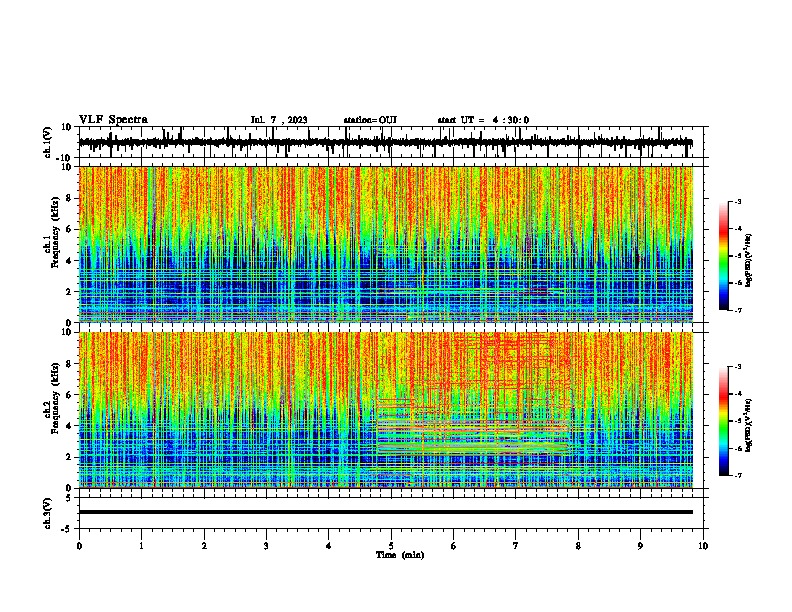This screenshot has height=612, width=792.
Task: Click inside the ch.1 spectrogram panel
Action: coord(385,244)
